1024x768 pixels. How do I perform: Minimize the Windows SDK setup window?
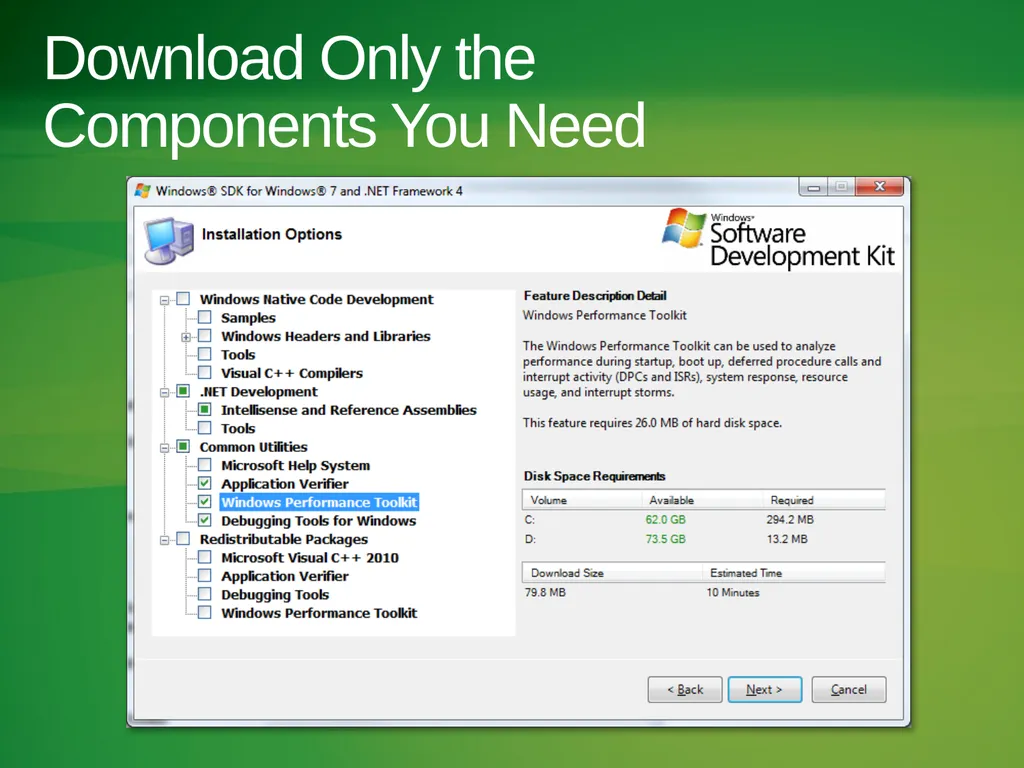point(814,187)
